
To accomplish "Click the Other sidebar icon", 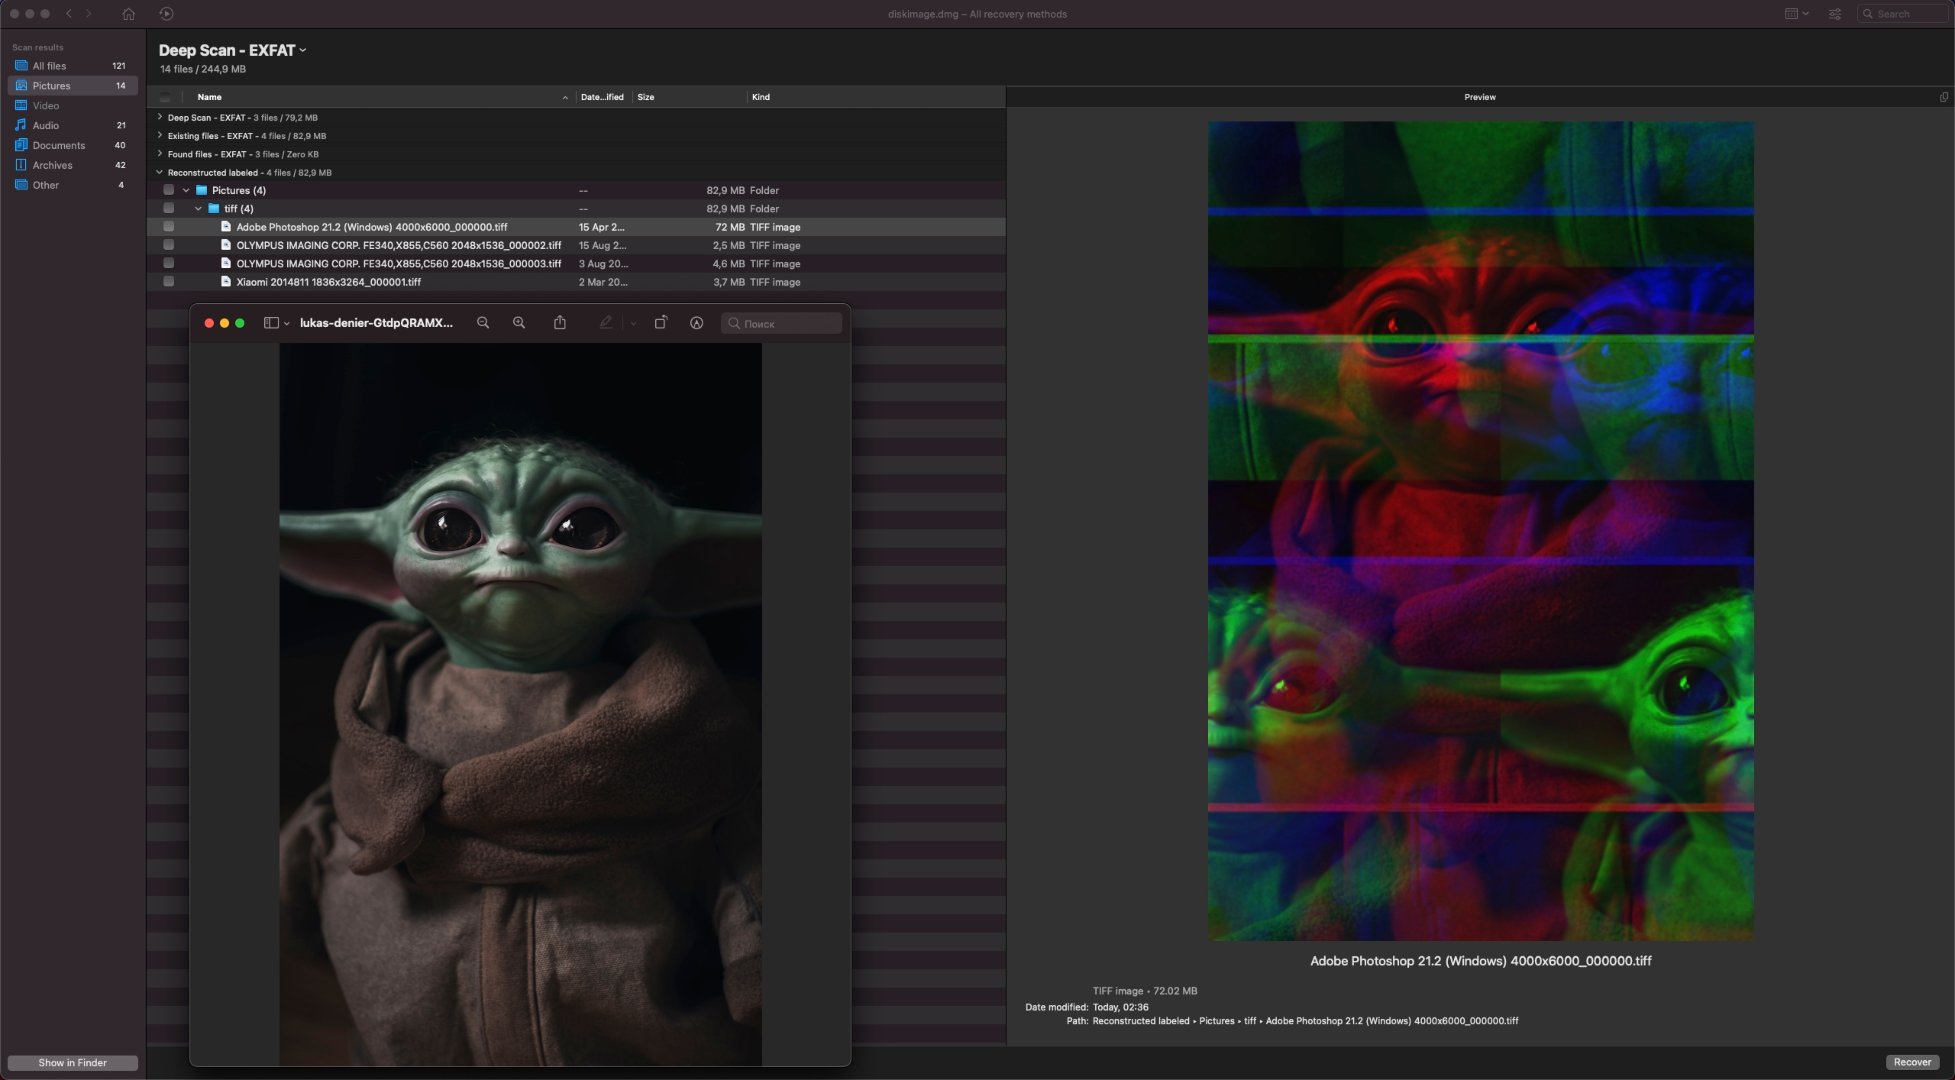I will 20,184.
